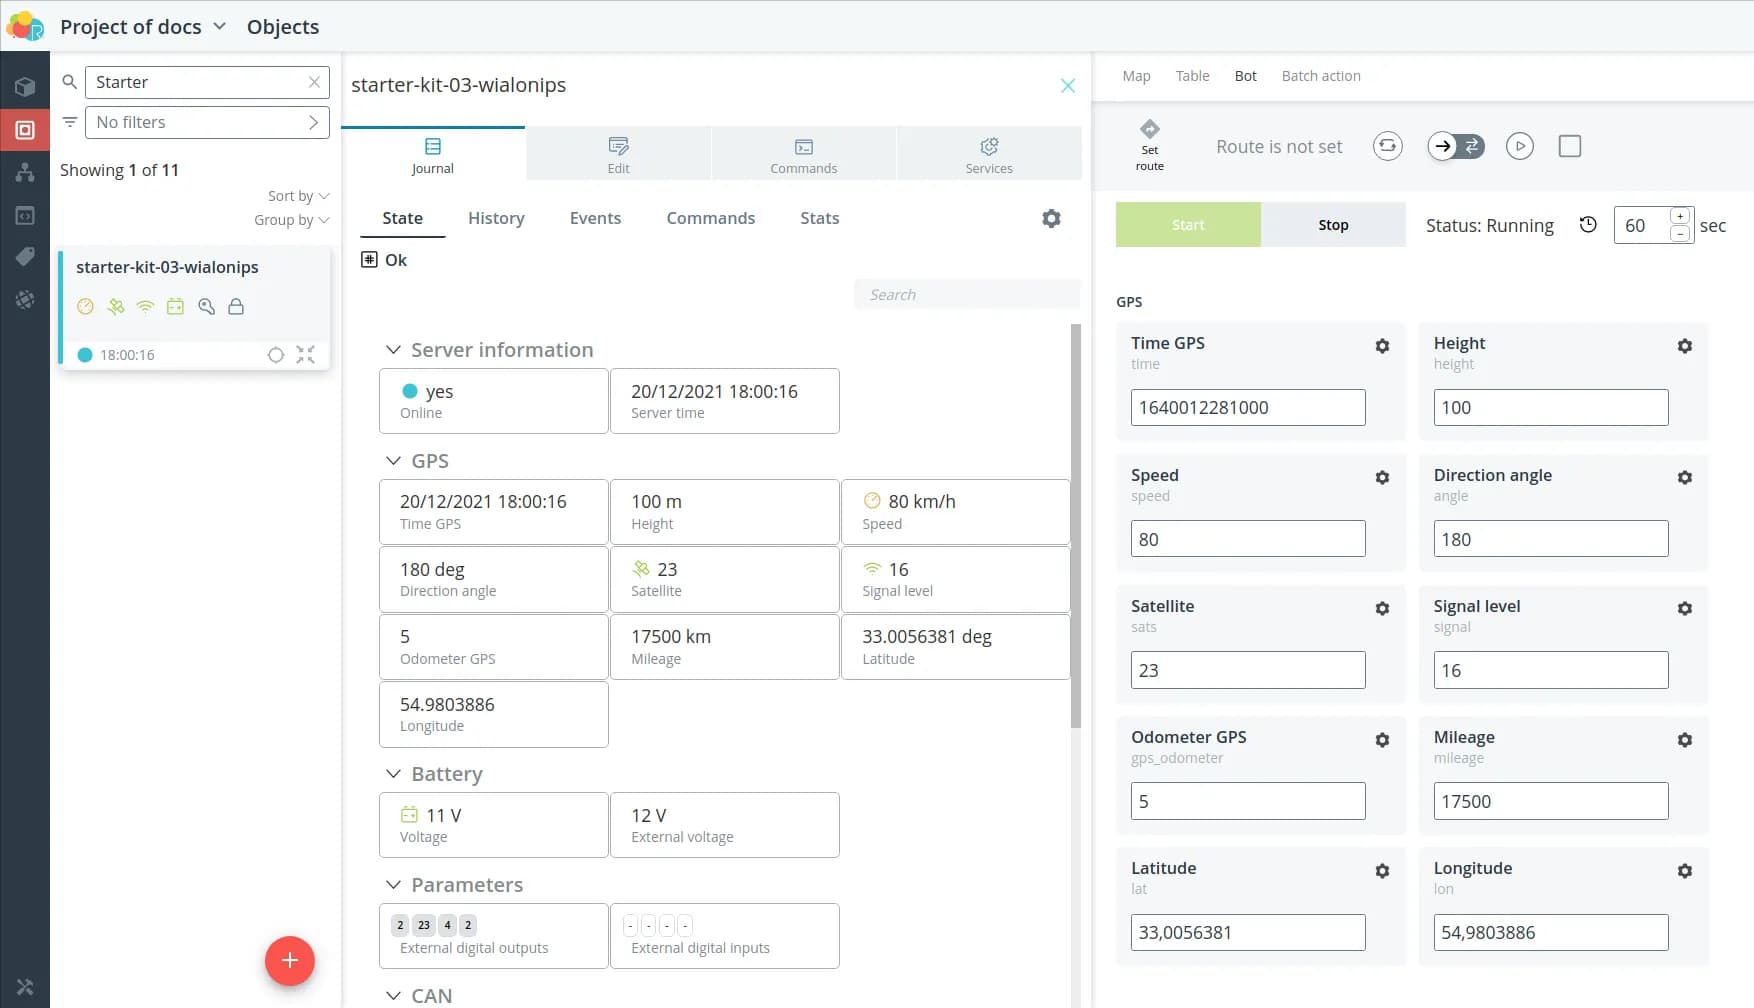Open settings gear for Time GPS
1754x1008 pixels.
click(1382, 346)
